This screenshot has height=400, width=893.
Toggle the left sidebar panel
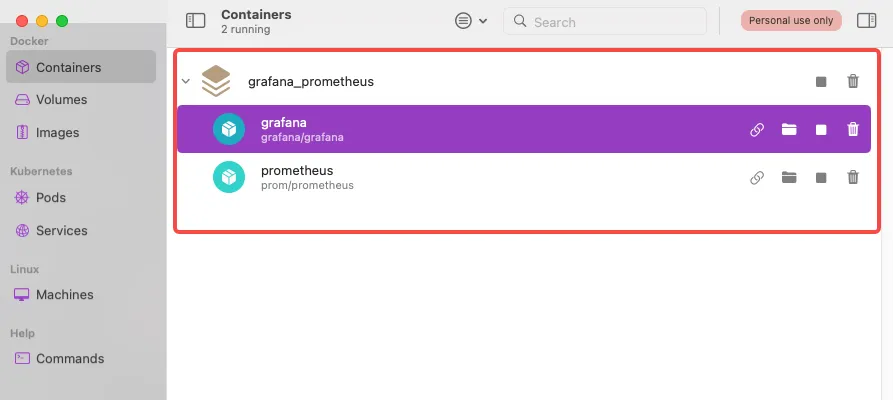pyautogui.click(x=195, y=21)
